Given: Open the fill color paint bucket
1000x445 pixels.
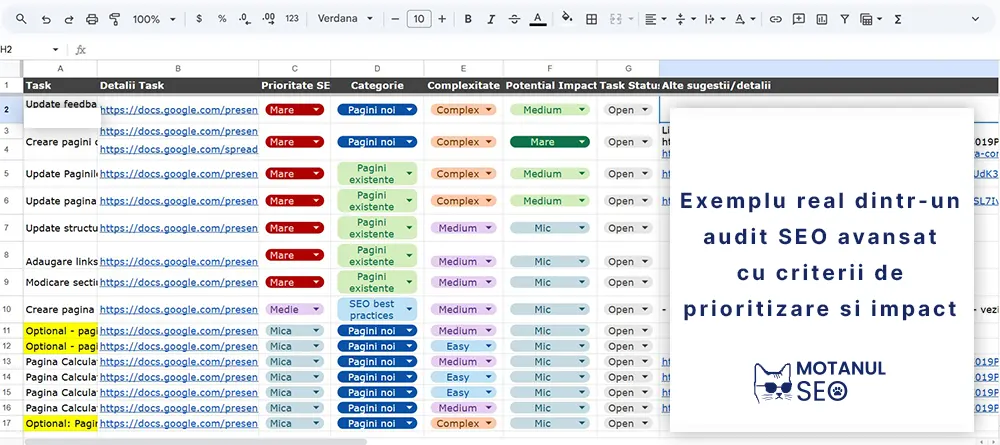Looking at the screenshot, I should [567, 19].
